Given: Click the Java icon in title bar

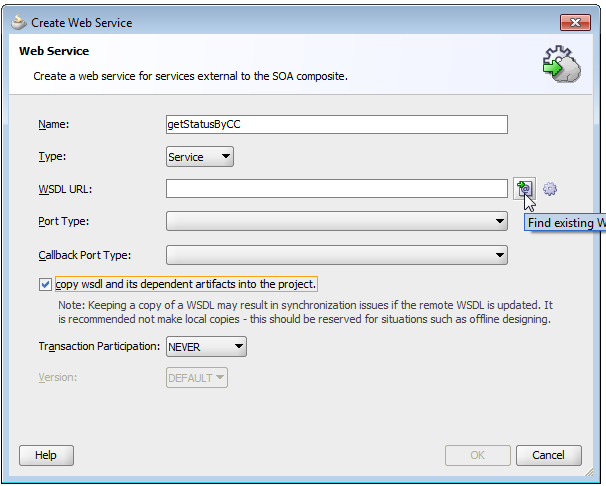Looking at the screenshot, I should coord(17,22).
